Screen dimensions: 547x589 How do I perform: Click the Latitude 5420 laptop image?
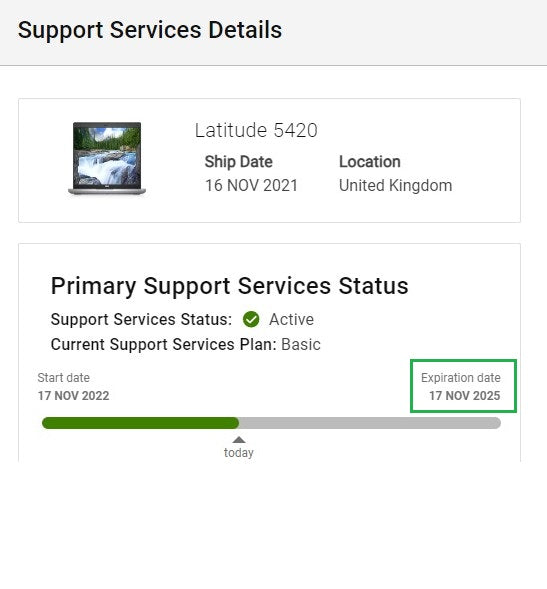(x=107, y=159)
